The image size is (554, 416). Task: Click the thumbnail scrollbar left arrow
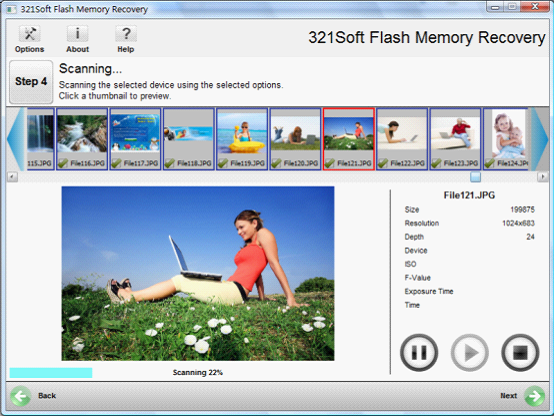pyautogui.click(x=12, y=176)
